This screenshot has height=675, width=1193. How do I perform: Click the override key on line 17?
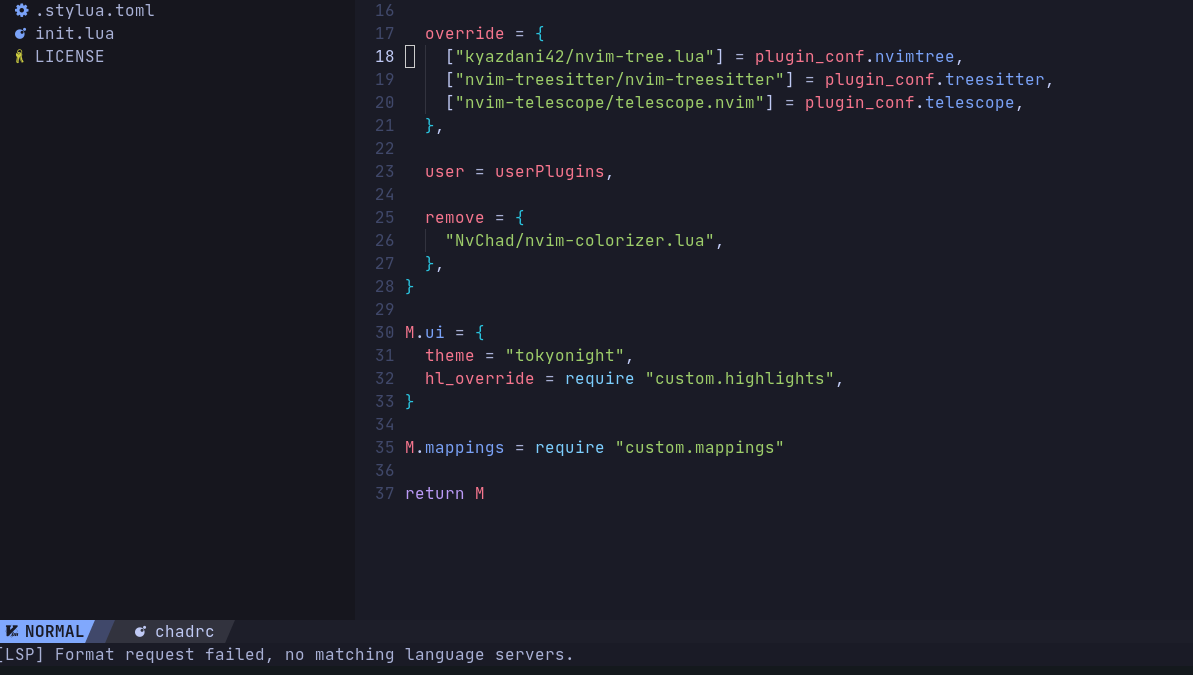coord(465,33)
